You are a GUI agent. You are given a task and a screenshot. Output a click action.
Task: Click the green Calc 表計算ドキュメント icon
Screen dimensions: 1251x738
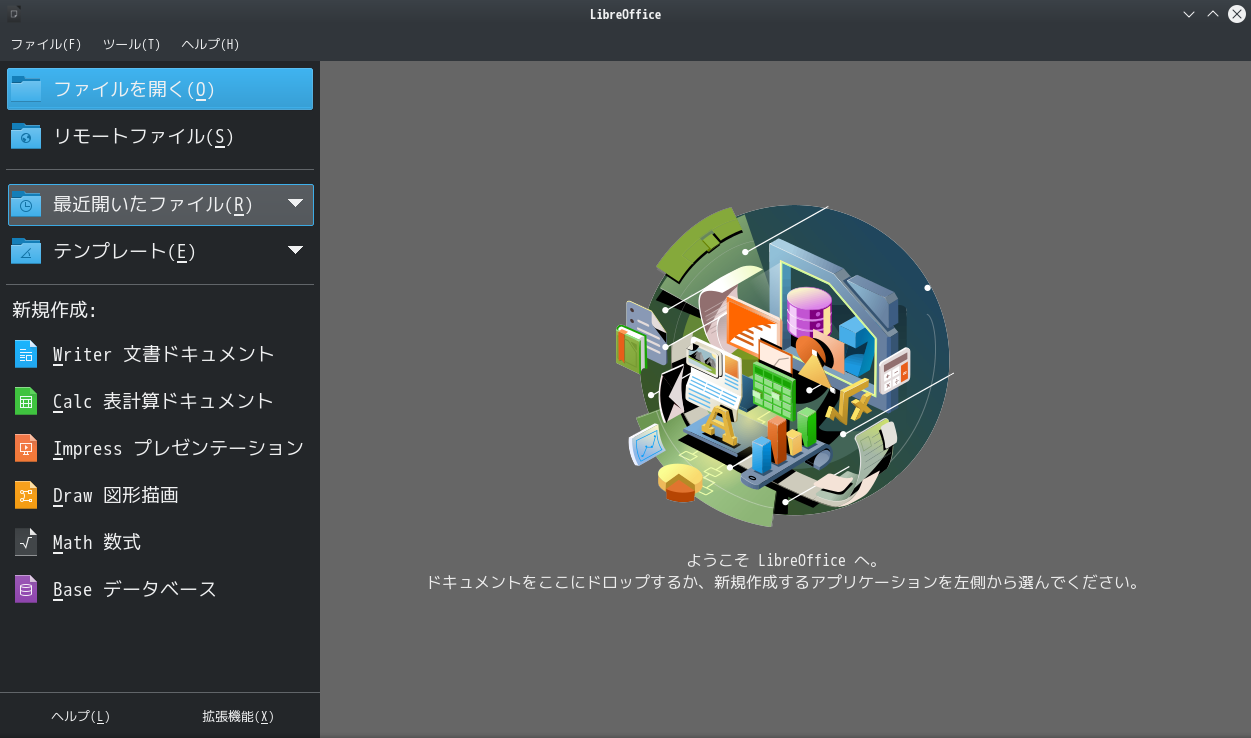tap(26, 401)
